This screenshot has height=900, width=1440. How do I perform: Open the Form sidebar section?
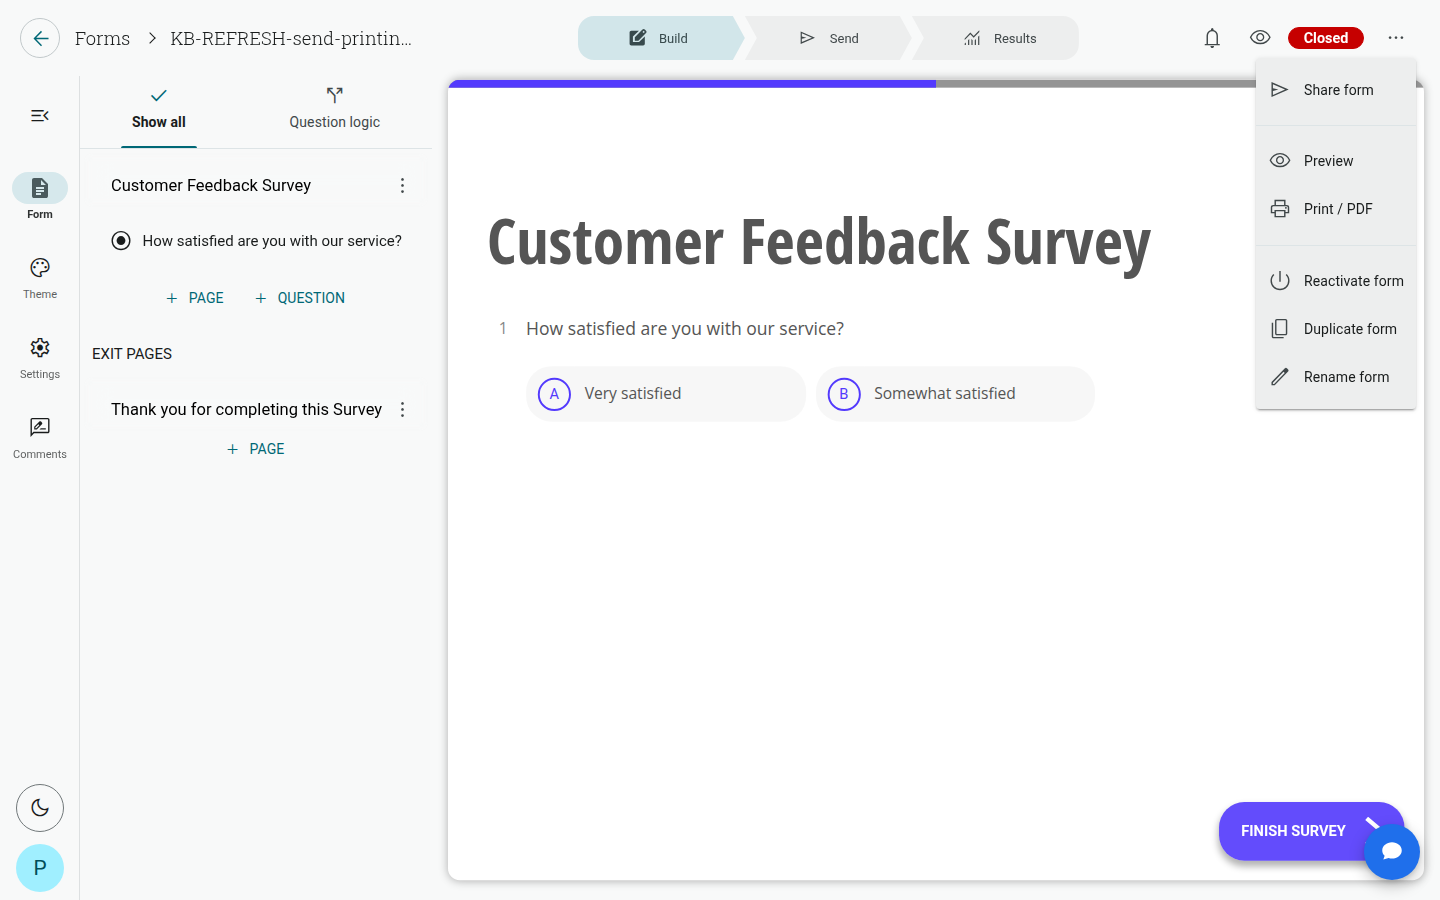[x=40, y=196]
